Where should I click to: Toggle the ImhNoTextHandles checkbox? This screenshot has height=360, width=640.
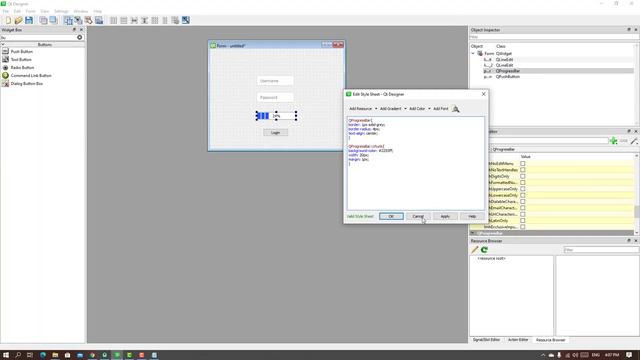(522, 170)
